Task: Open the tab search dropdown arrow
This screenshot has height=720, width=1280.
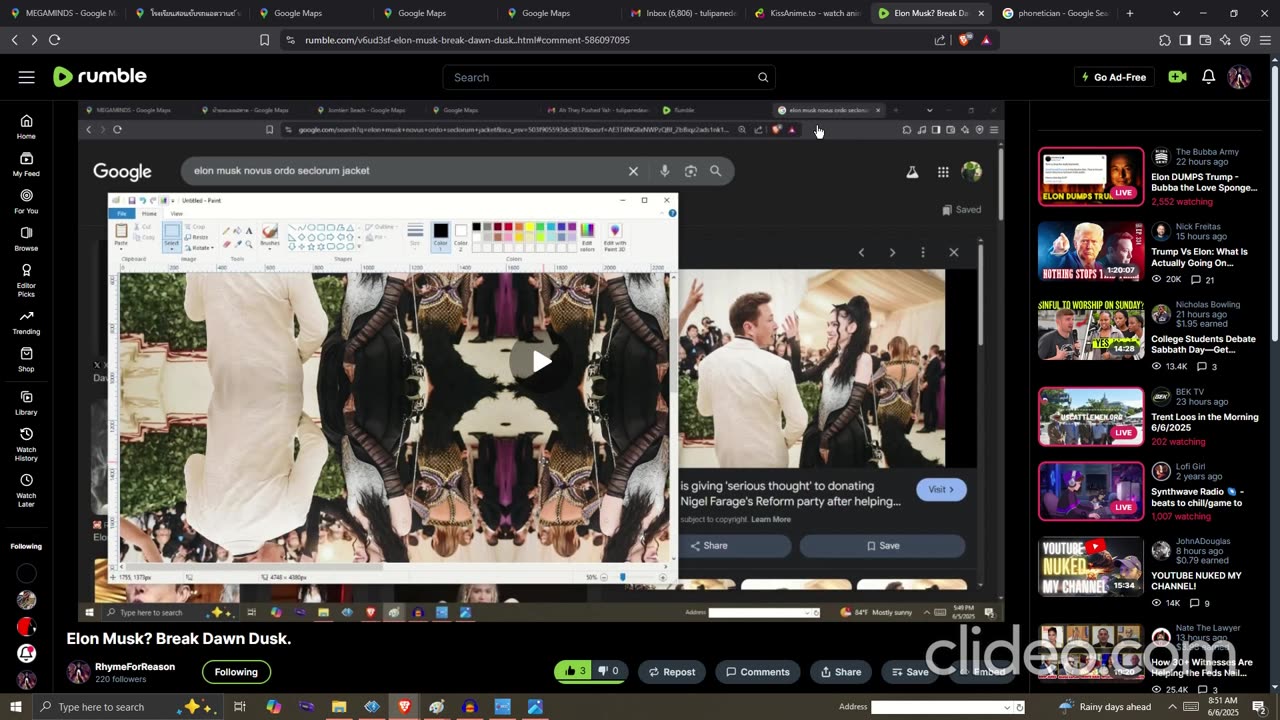Action: click(1176, 13)
